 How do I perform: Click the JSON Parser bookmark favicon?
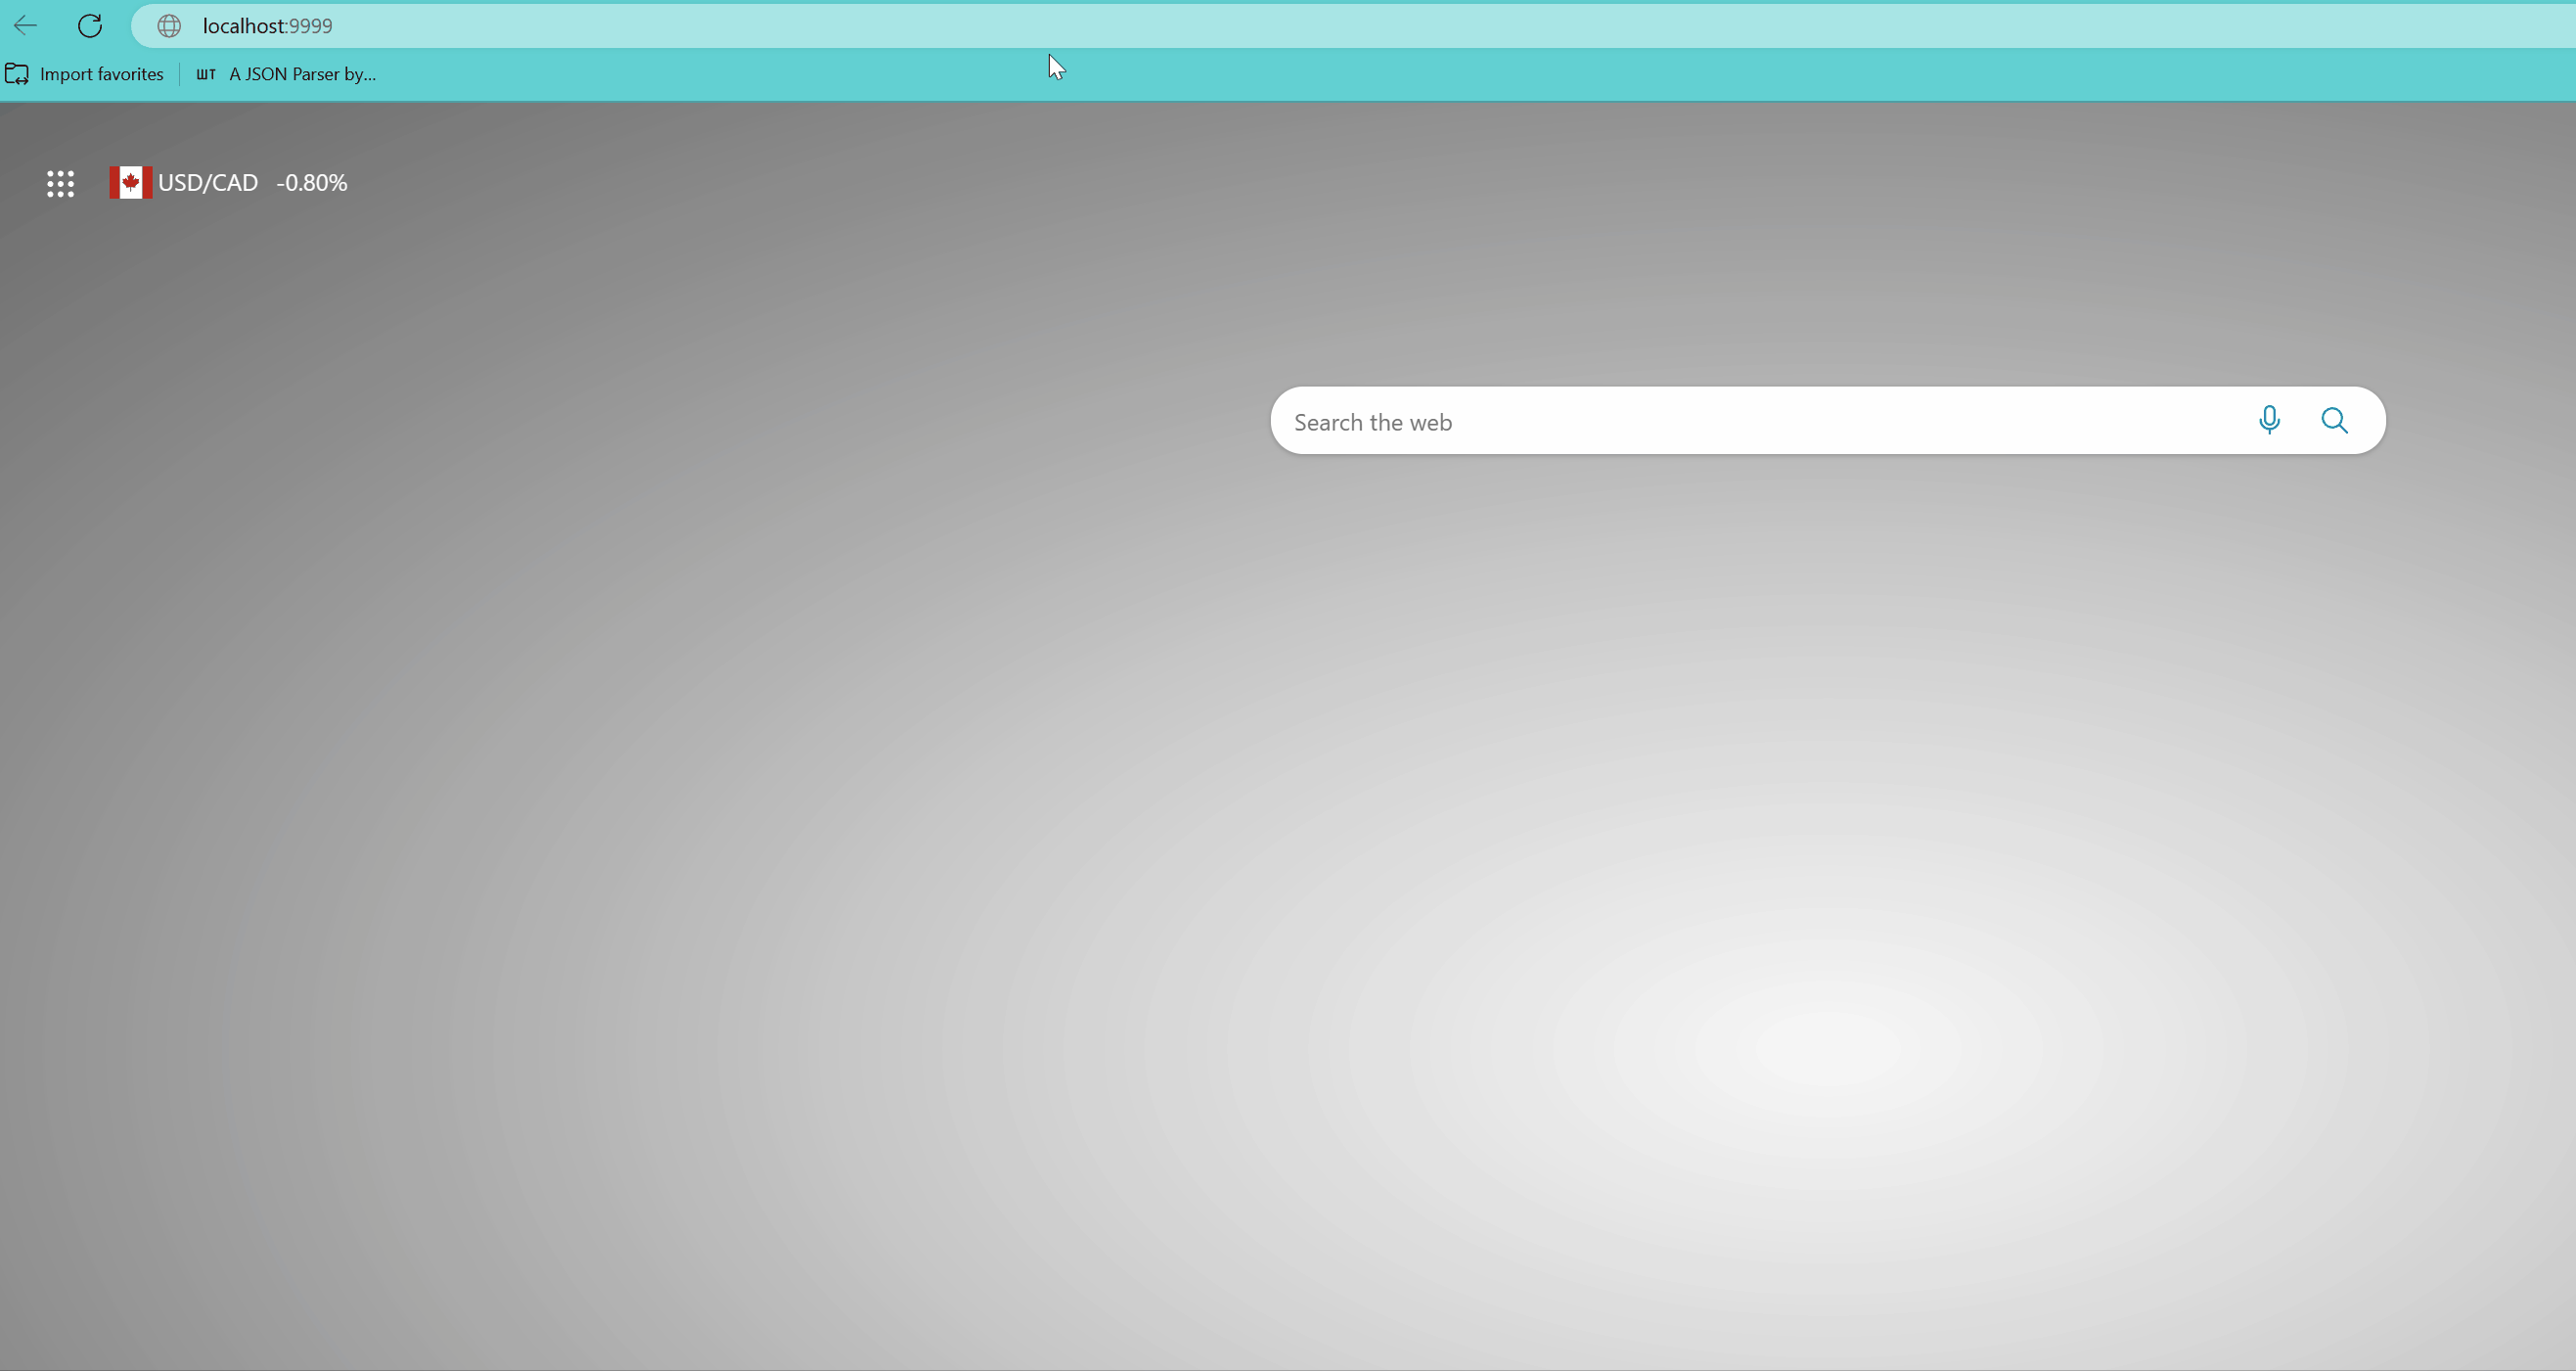point(206,74)
